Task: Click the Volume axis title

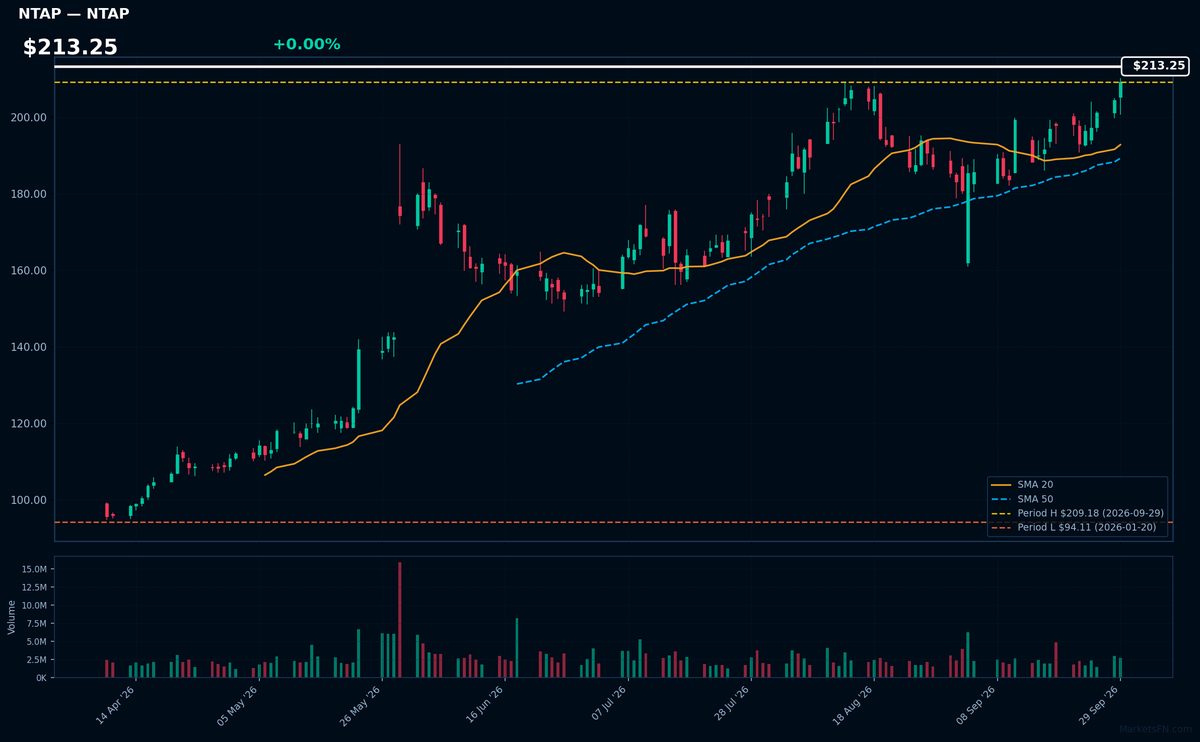Action: pyautogui.click(x=12, y=617)
